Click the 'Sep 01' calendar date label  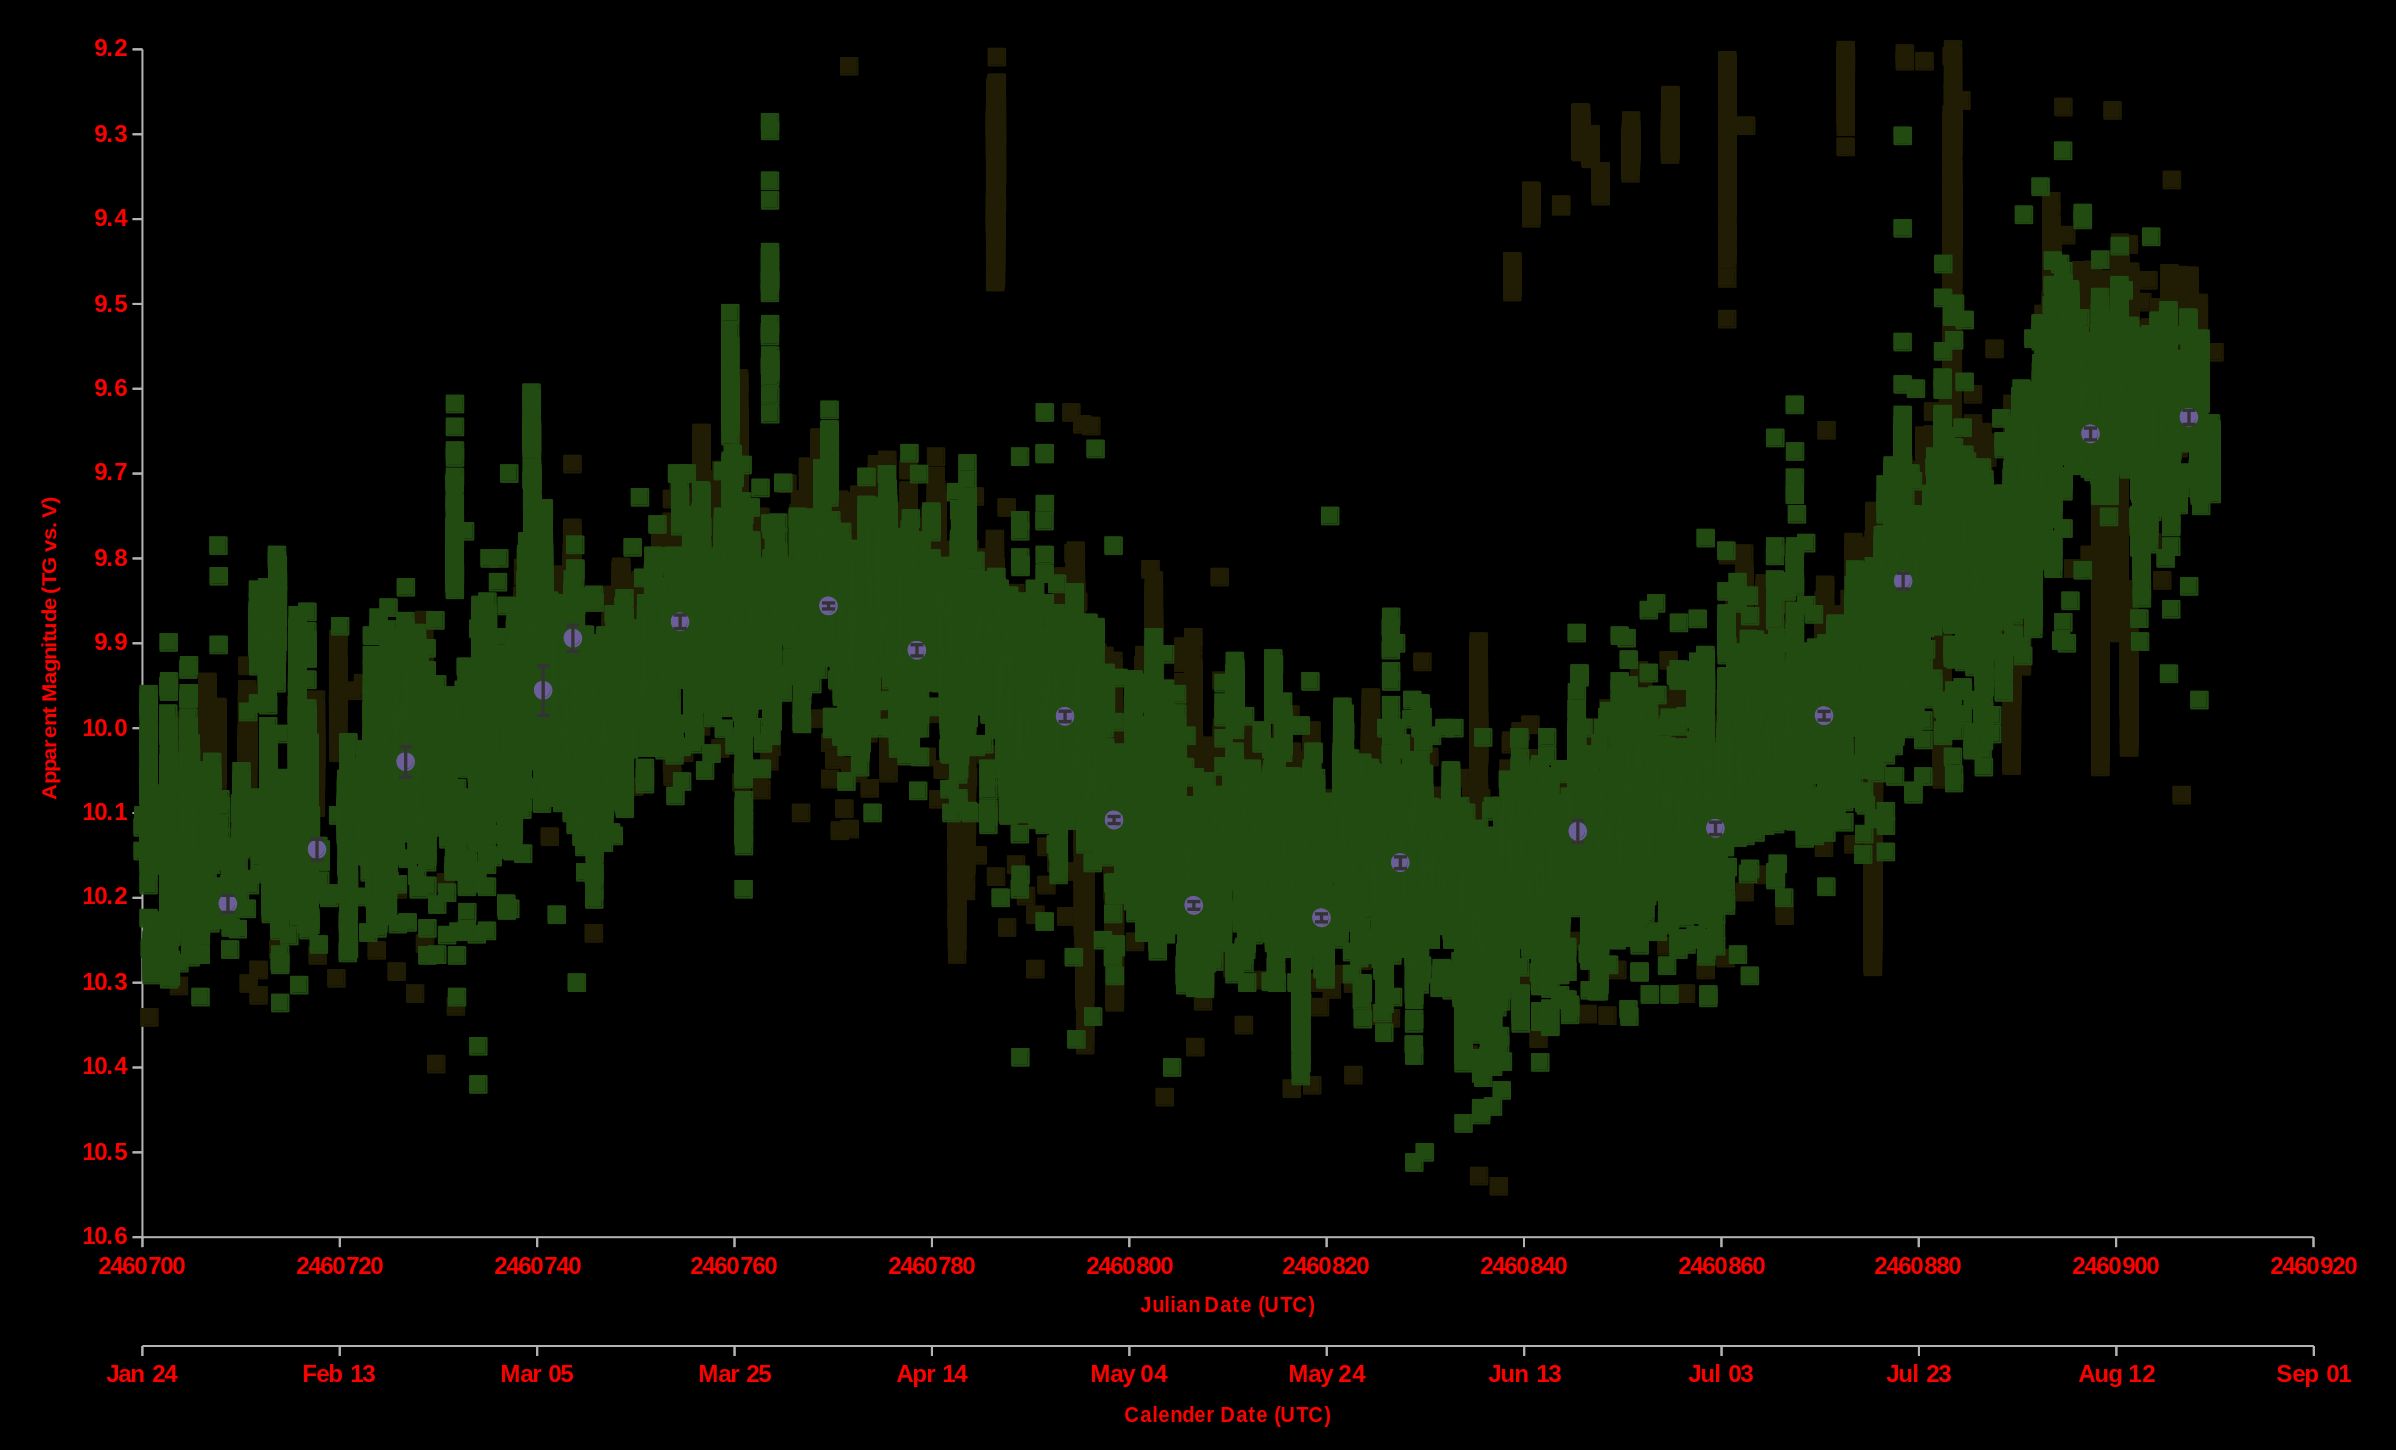[x=2313, y=1373]
